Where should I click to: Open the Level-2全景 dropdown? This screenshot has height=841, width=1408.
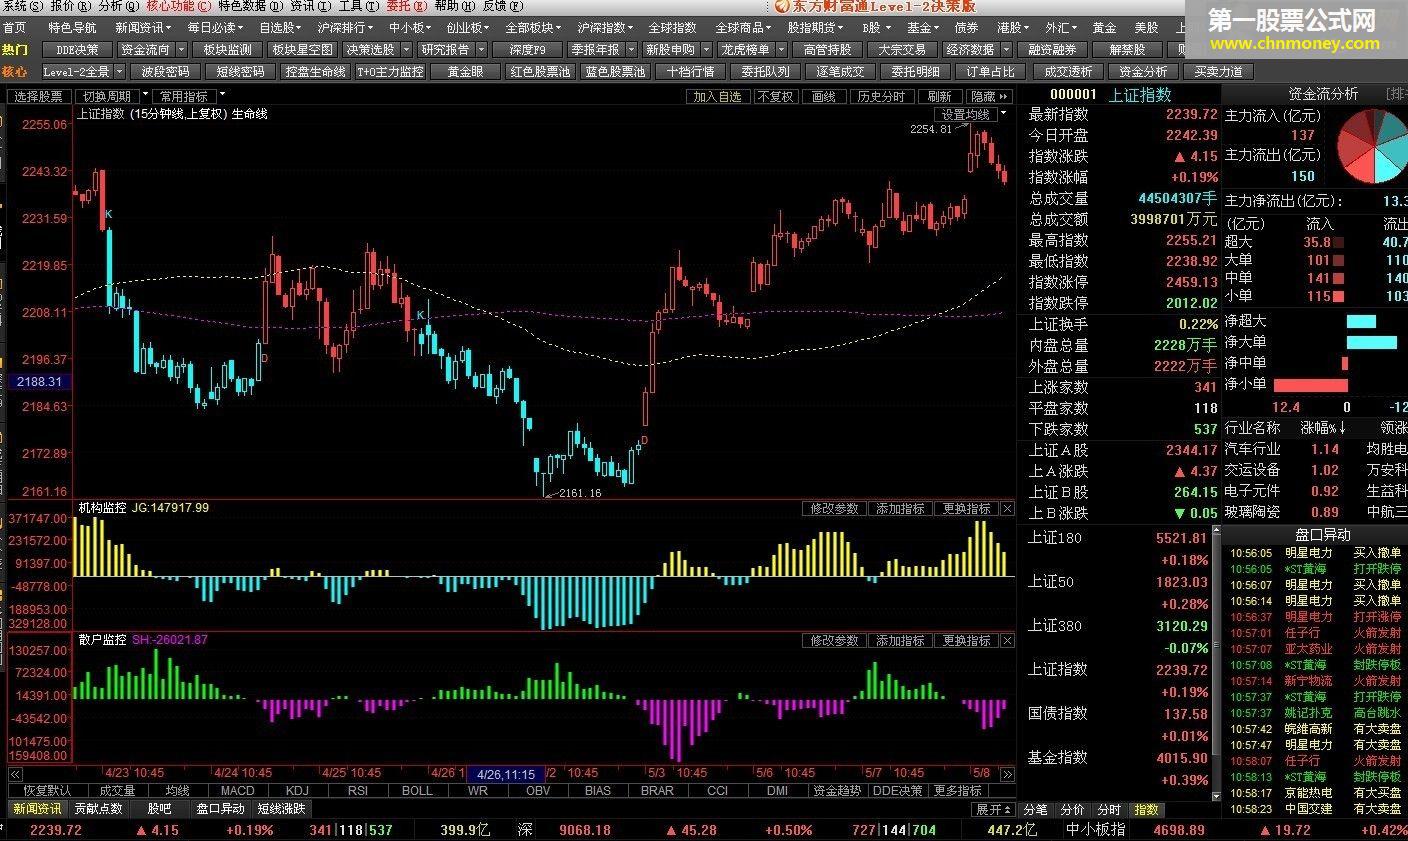point(119,72)
